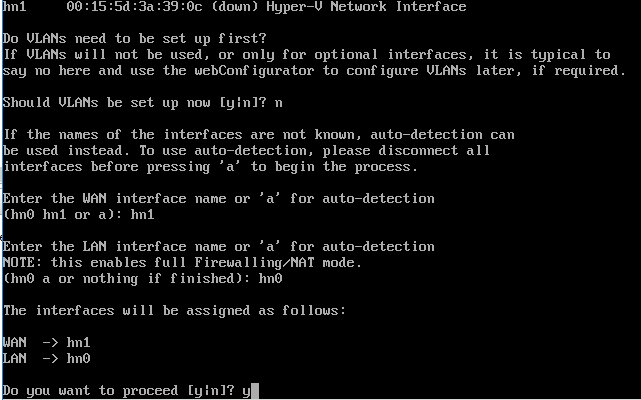Click 'Enter the WAN interface name' prompt line
Screen dimensions: 641x400
pyautogui.click(x=219, y=199)
